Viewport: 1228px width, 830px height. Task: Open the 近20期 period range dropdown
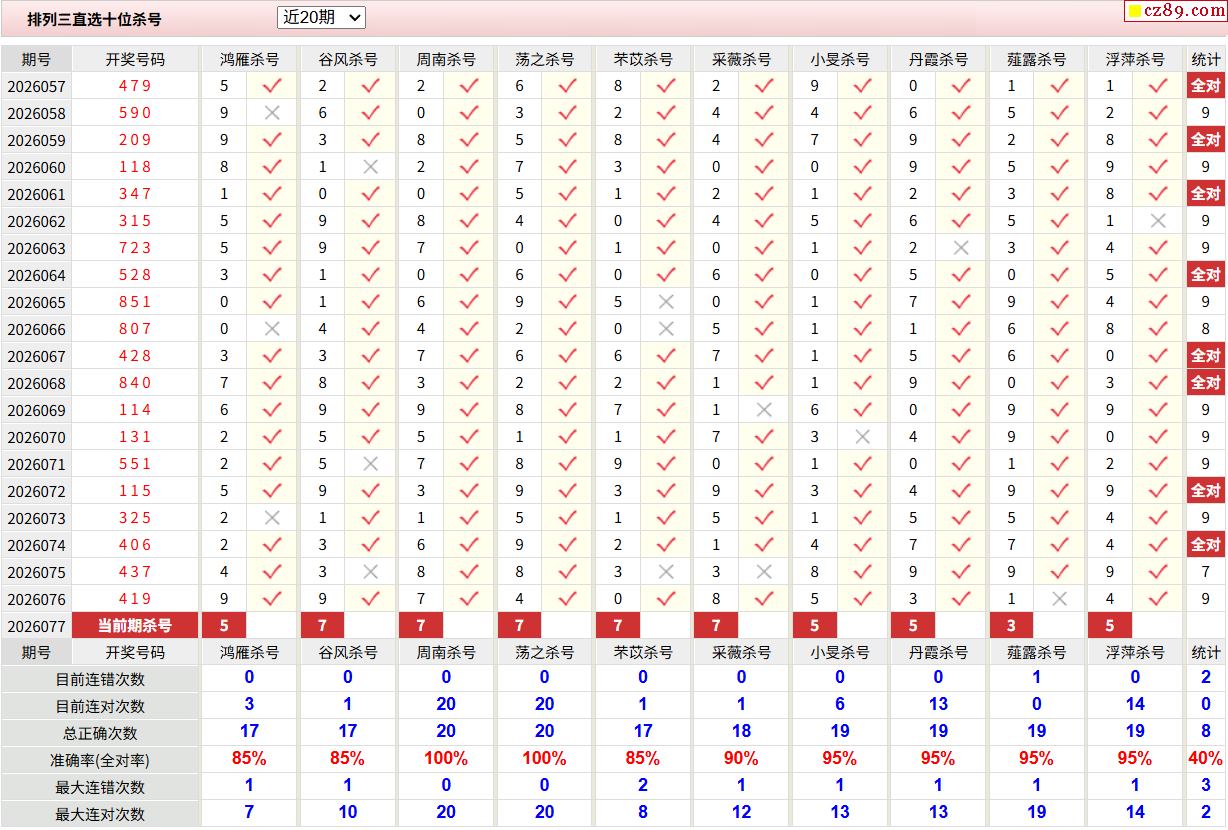pos(321,17)
